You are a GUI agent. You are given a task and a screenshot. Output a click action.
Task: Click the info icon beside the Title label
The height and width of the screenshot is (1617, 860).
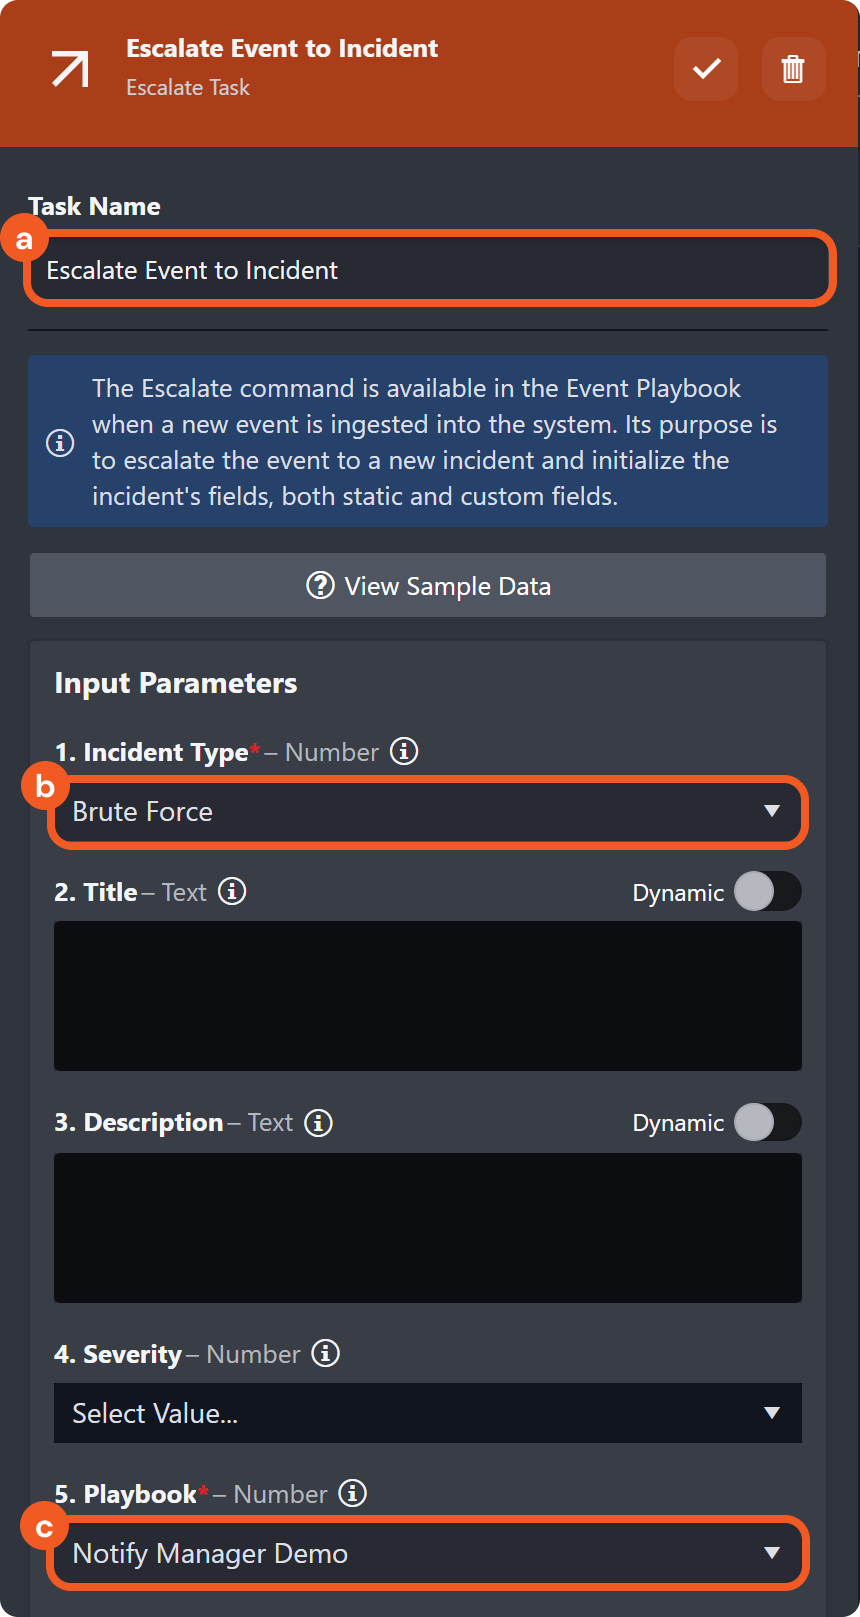point(232,891)
